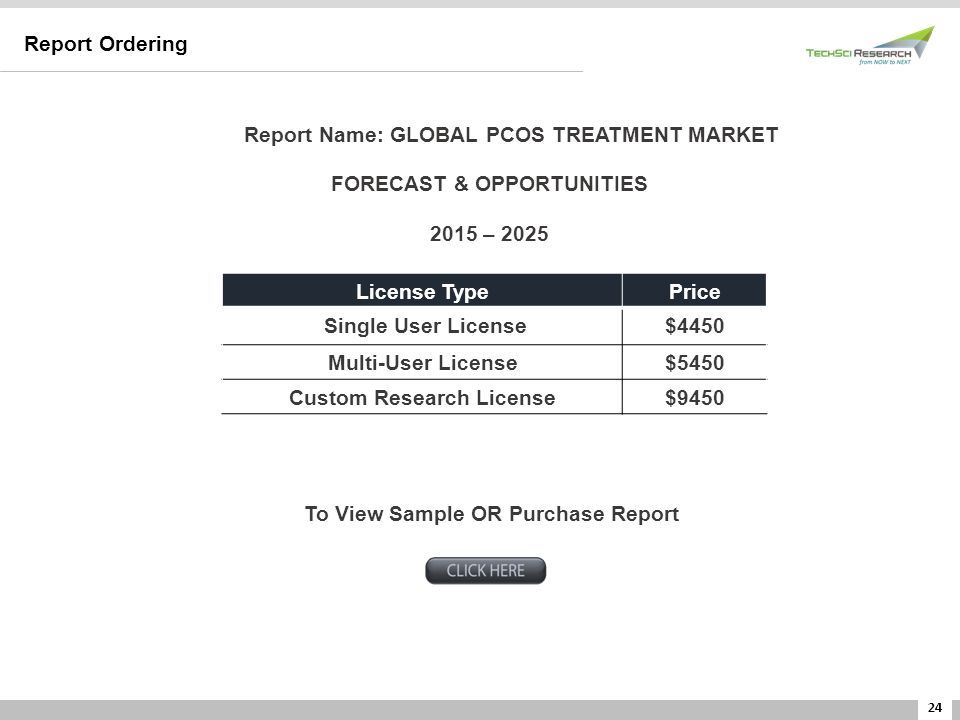This screenshot has width=960, height=720.
Task: Select the Single User License row
Action: [x=494, y=326]
